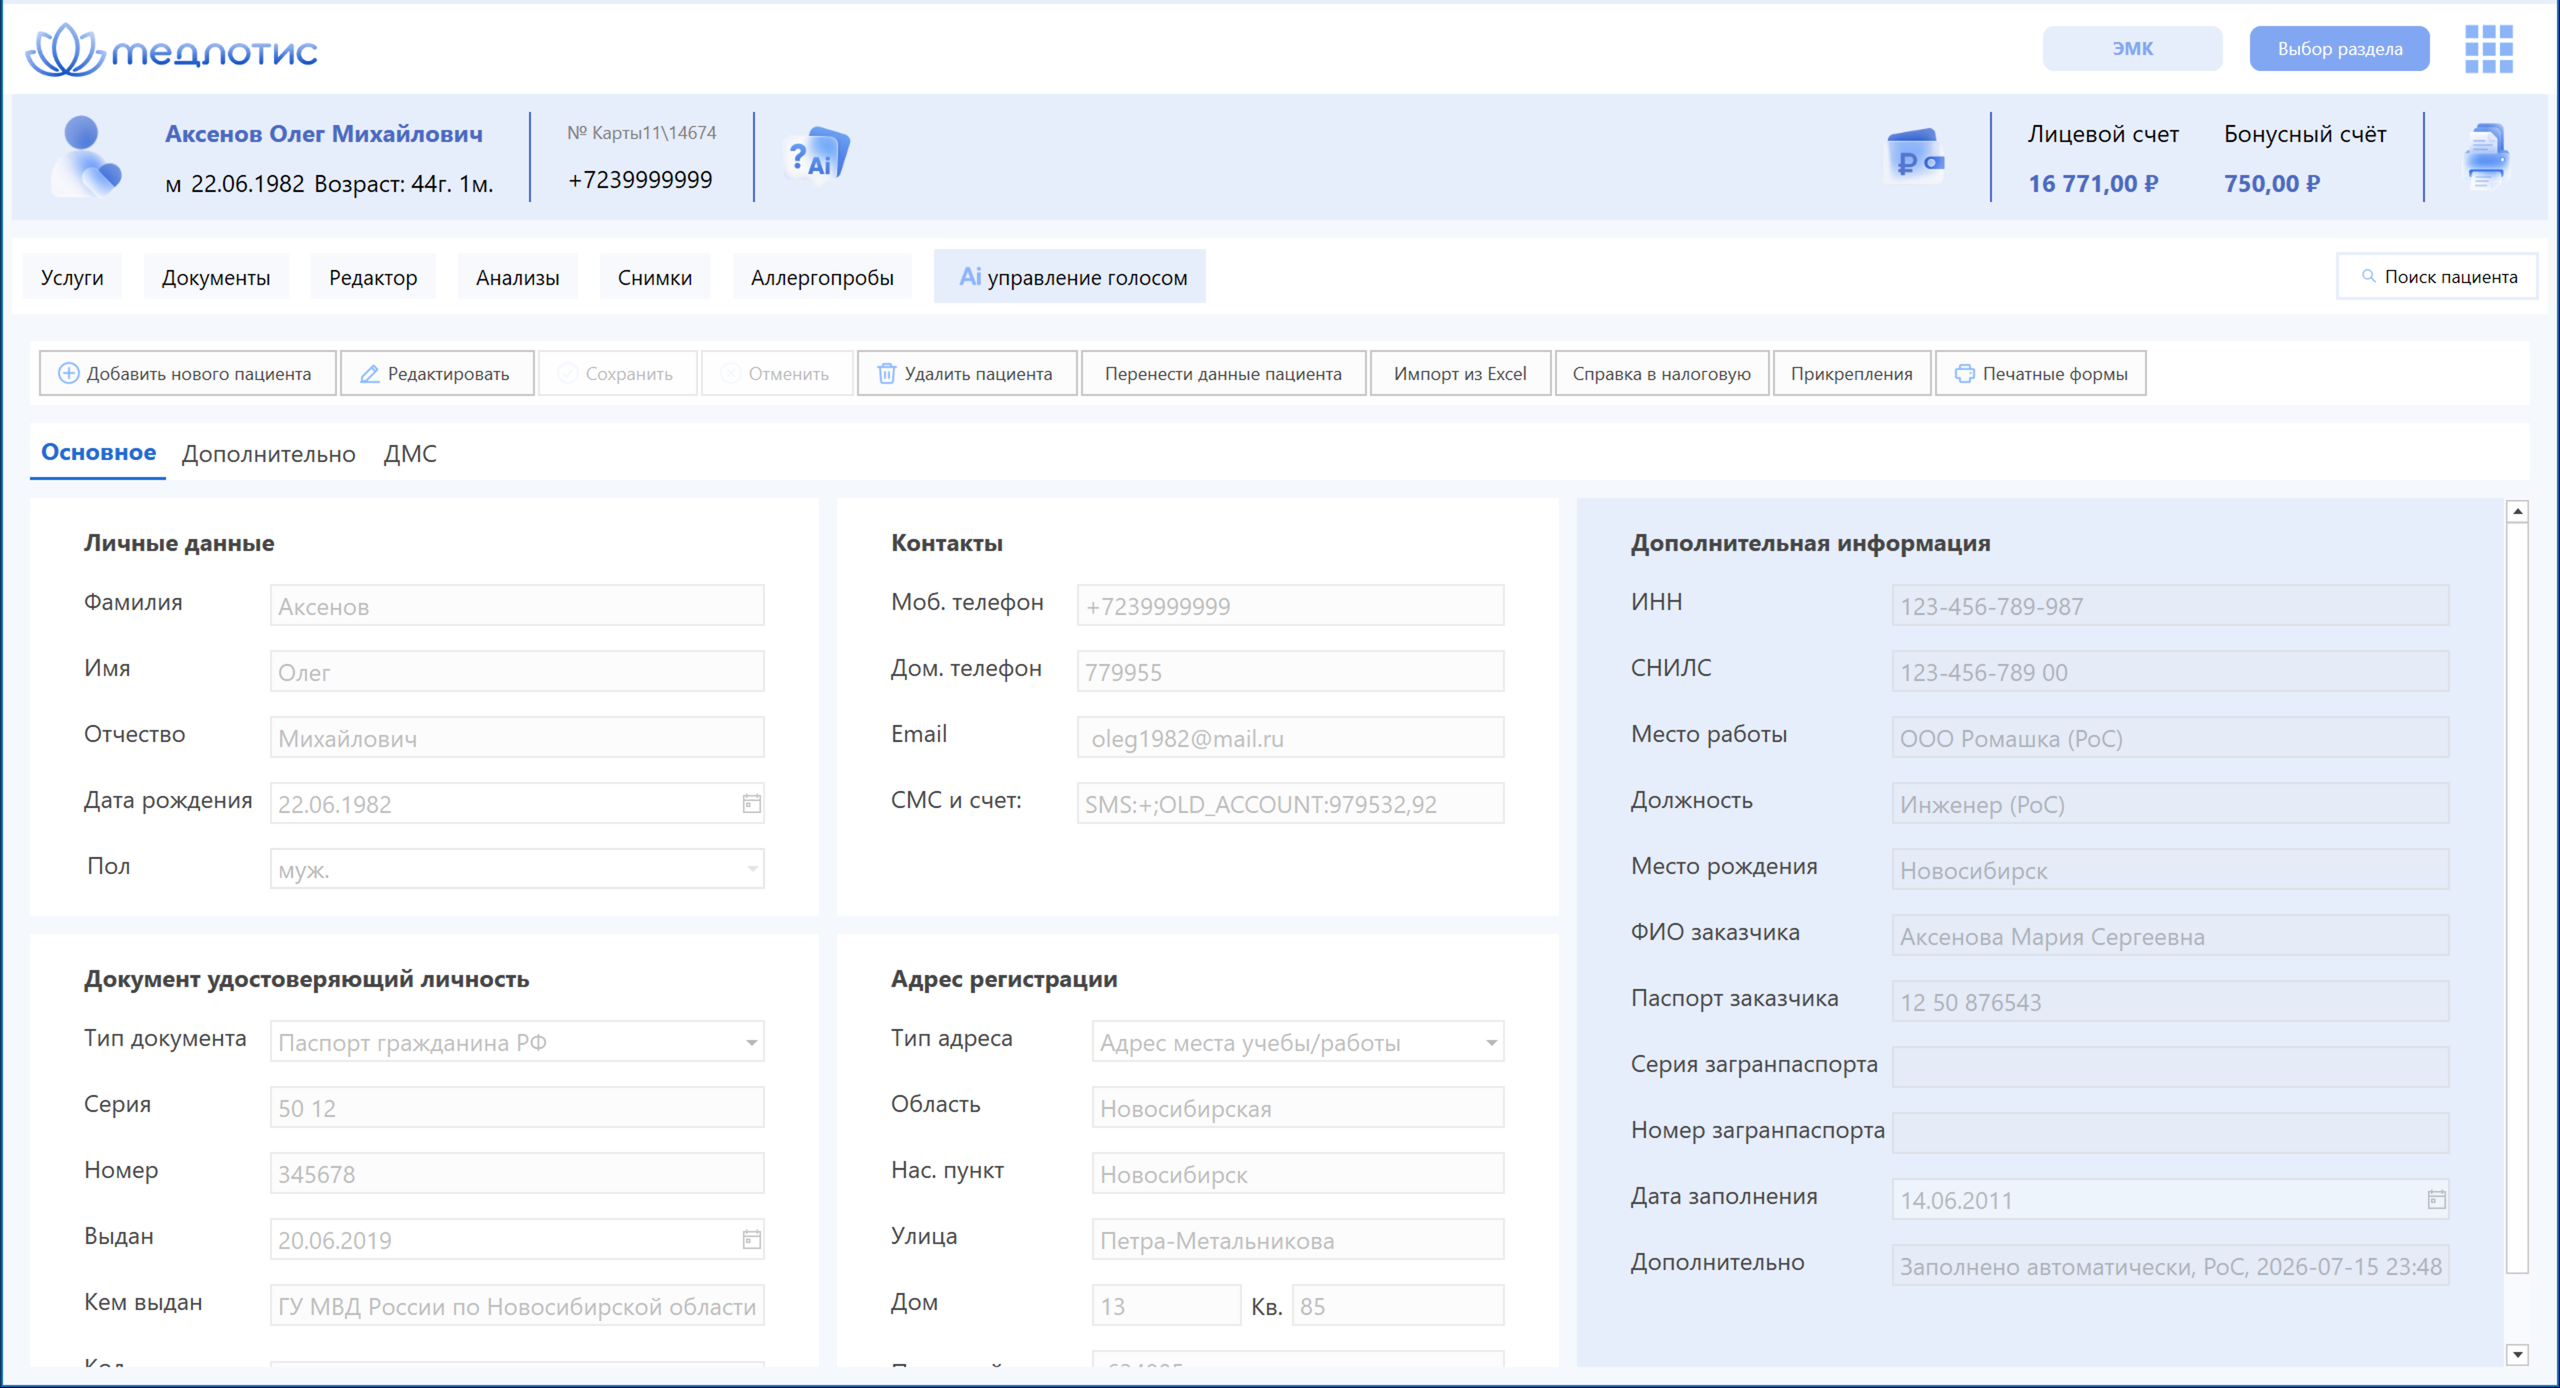Open the AI question assistant icon
This screenshot has width=2560, height=1388.
[819, 156]
